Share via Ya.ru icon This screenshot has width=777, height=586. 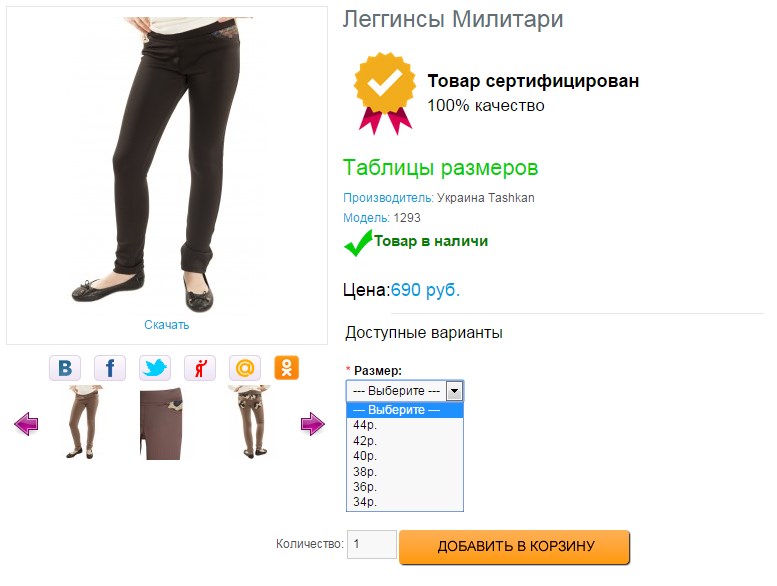200,368
